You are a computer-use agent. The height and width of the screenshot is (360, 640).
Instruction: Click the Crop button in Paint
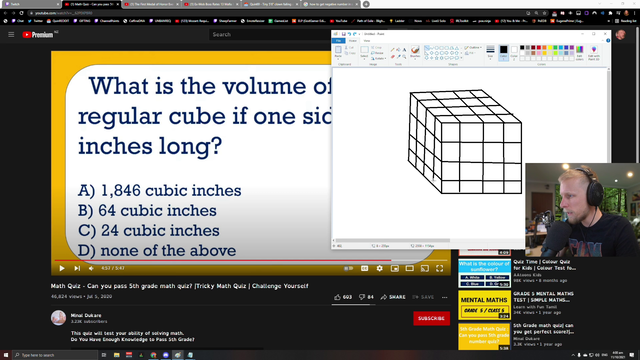point(376,47)
